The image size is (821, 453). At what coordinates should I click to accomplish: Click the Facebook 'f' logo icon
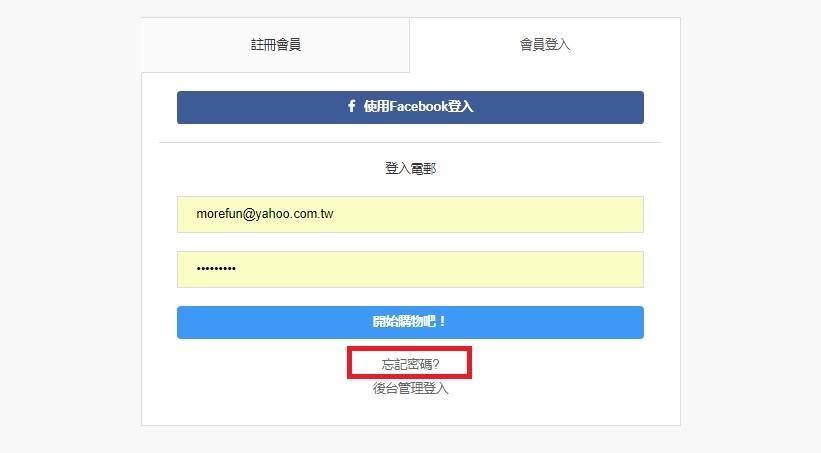pyautogui.click(x=351, y=106)
